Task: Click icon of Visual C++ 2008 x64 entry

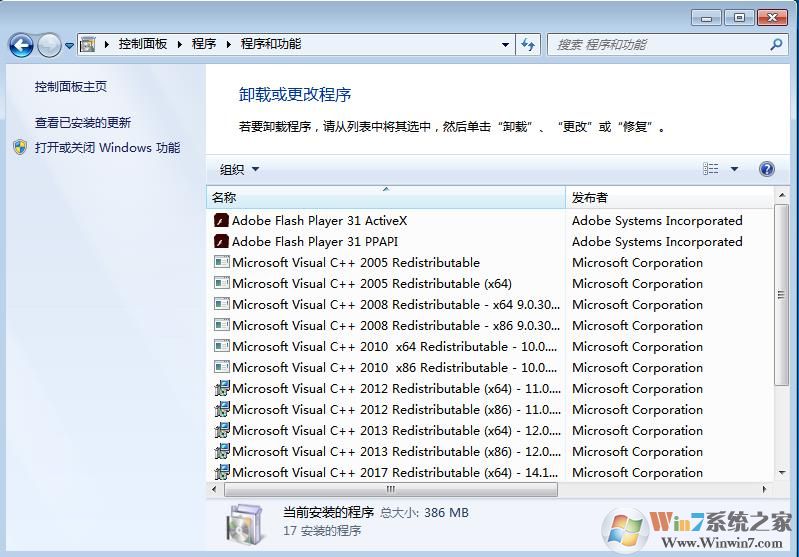Action: pos(222,304)
